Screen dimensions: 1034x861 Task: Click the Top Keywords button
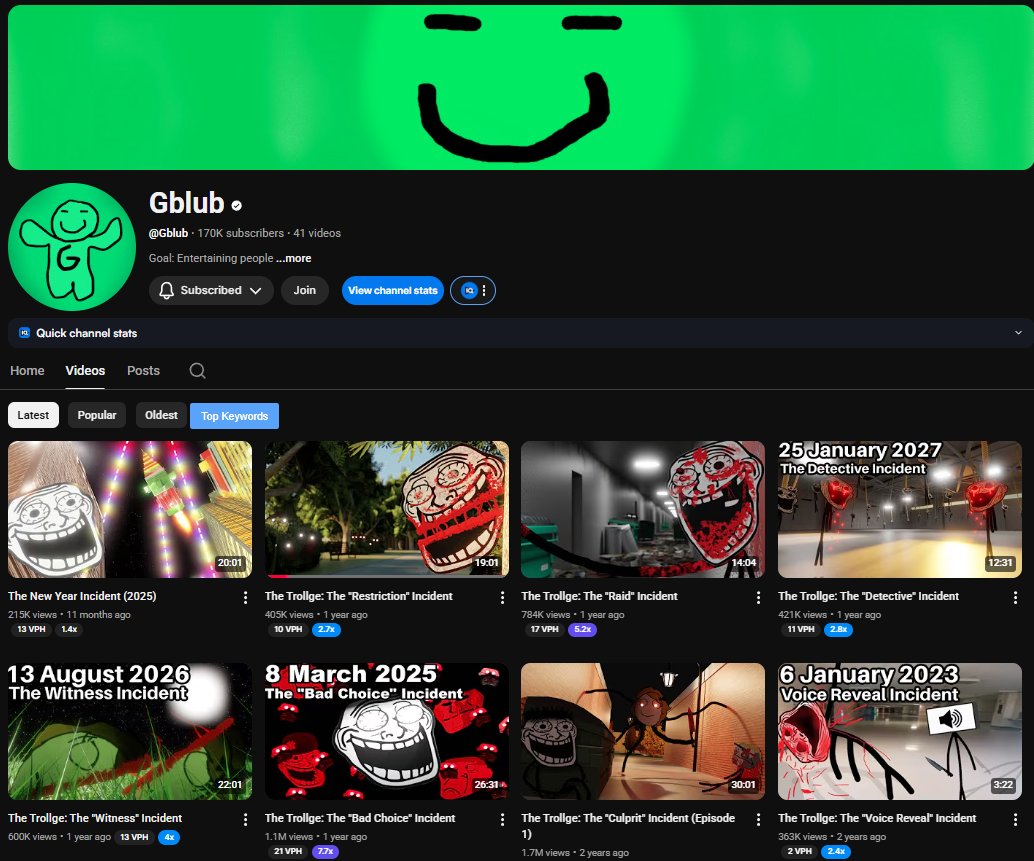[x=234, y=416]
